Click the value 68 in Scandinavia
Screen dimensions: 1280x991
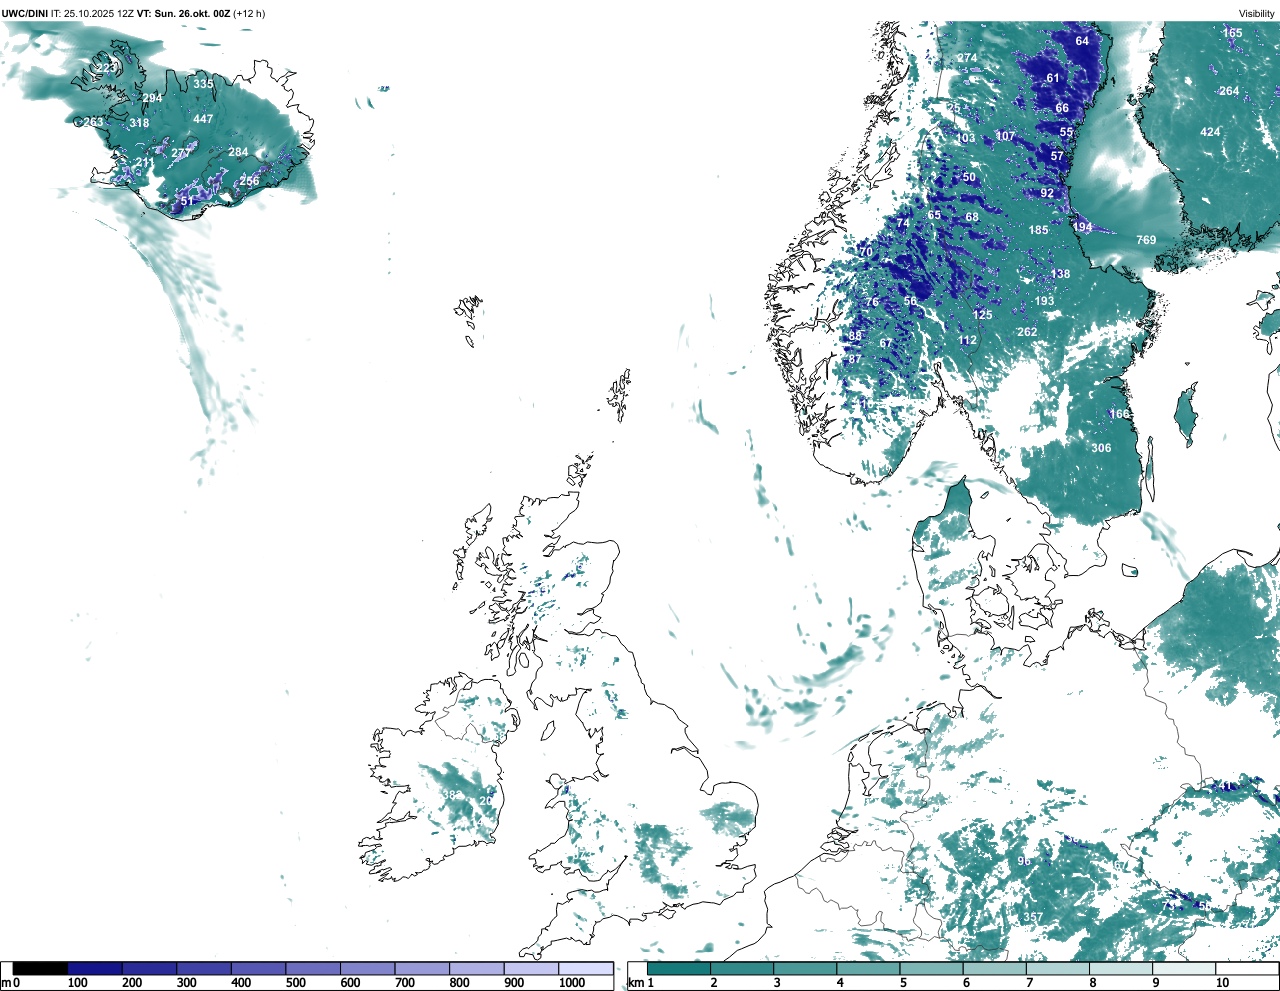(972, 217)
